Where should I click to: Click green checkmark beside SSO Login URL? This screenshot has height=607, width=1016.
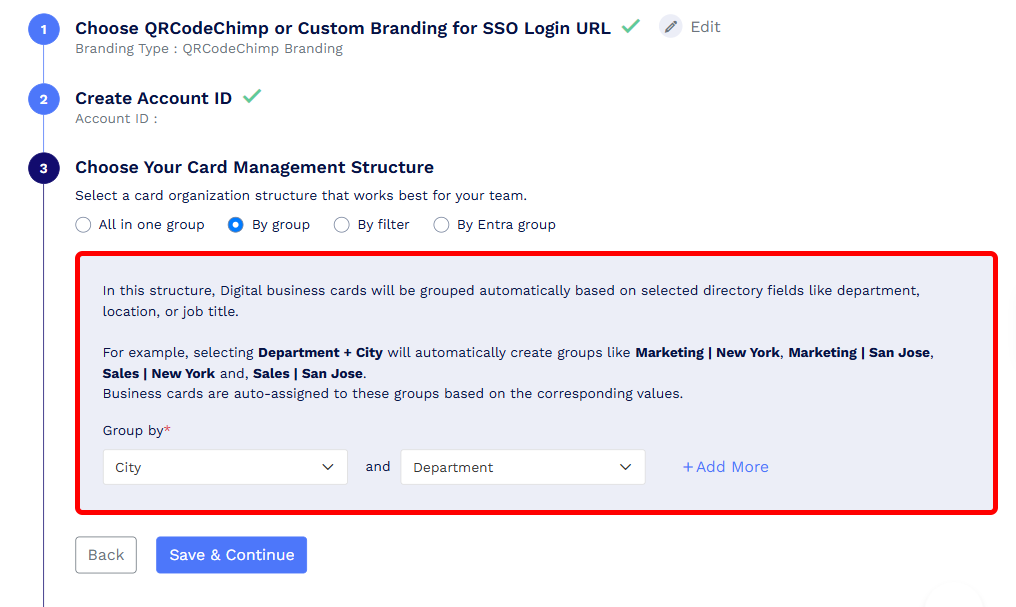[630, 27]
